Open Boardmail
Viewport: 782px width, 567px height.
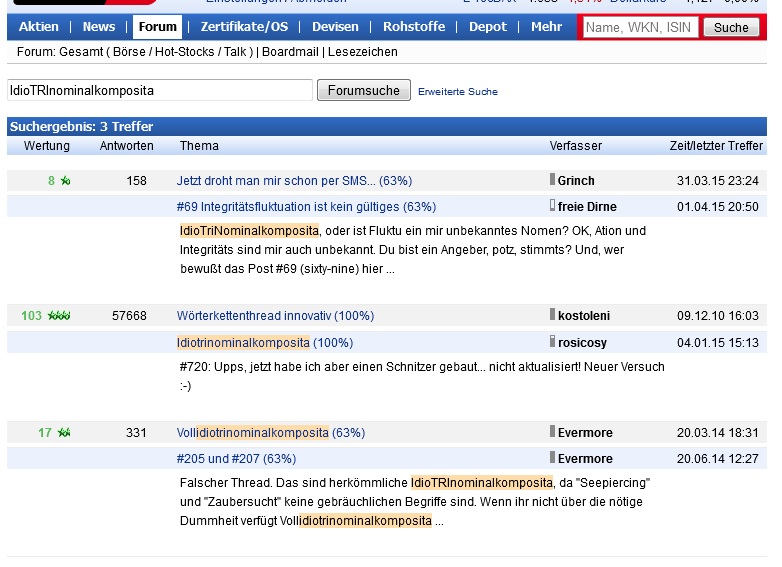[290, 52]
